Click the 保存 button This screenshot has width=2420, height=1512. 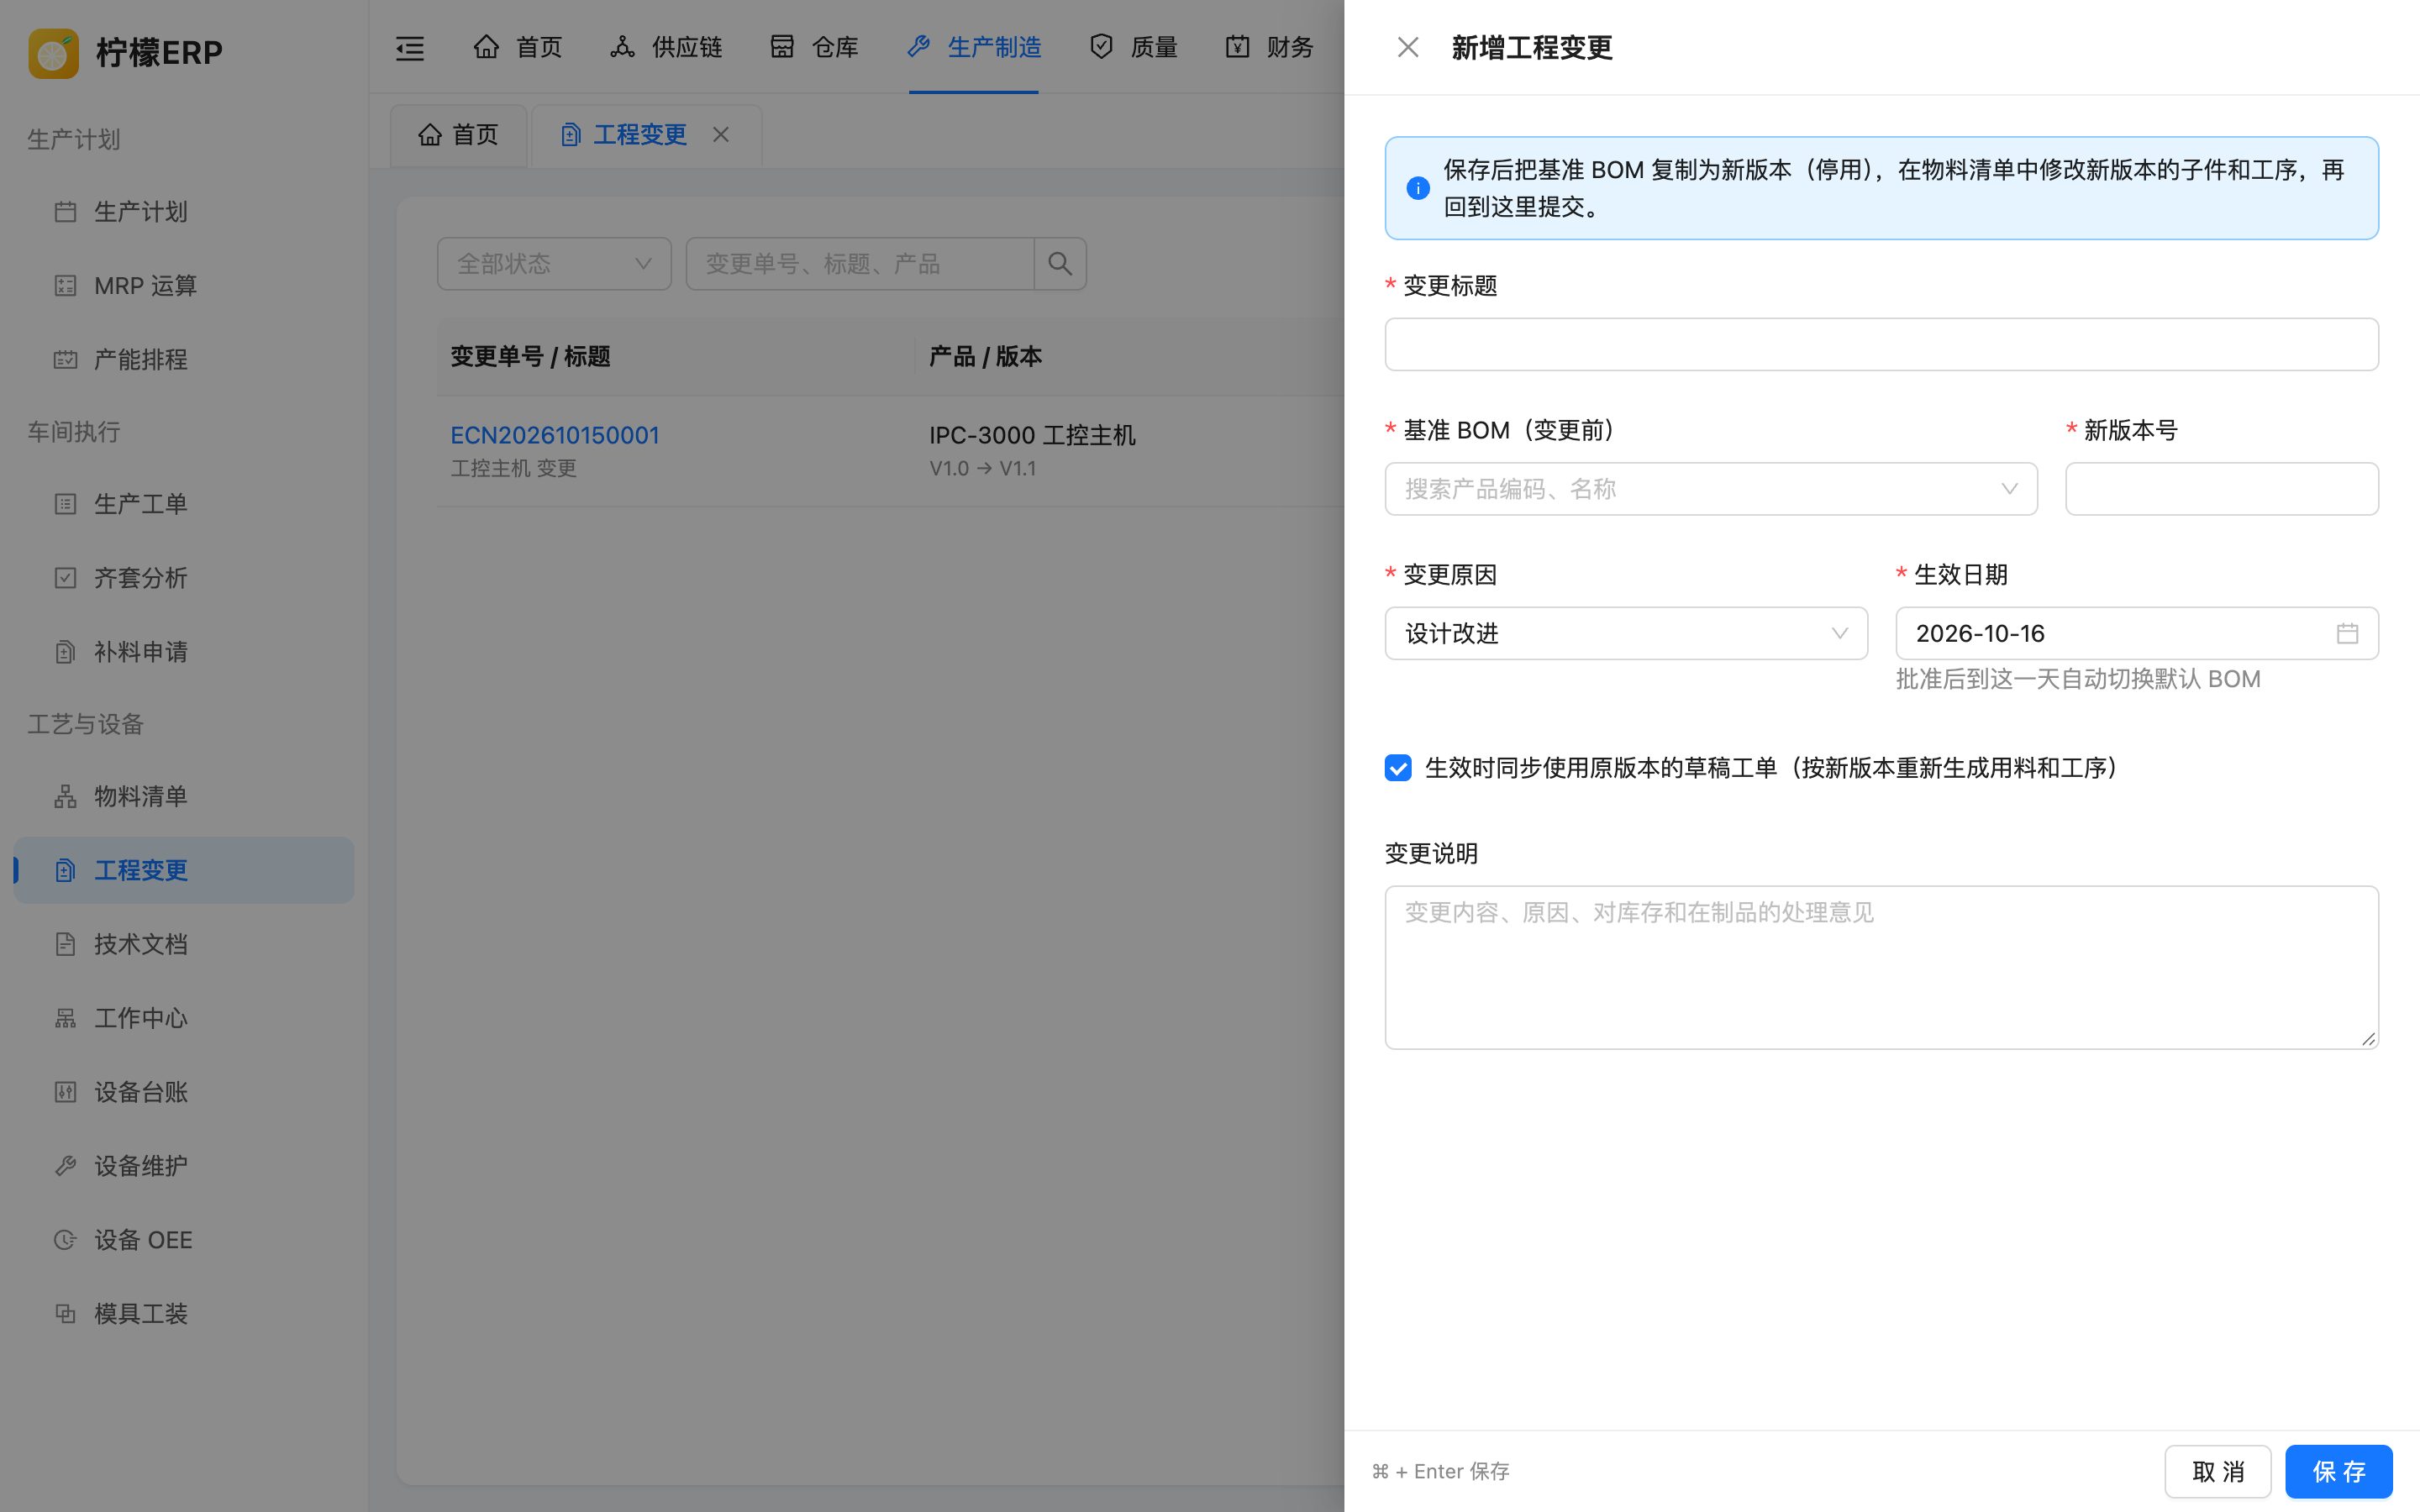pyautogui.click(x=2338, y=1471)
